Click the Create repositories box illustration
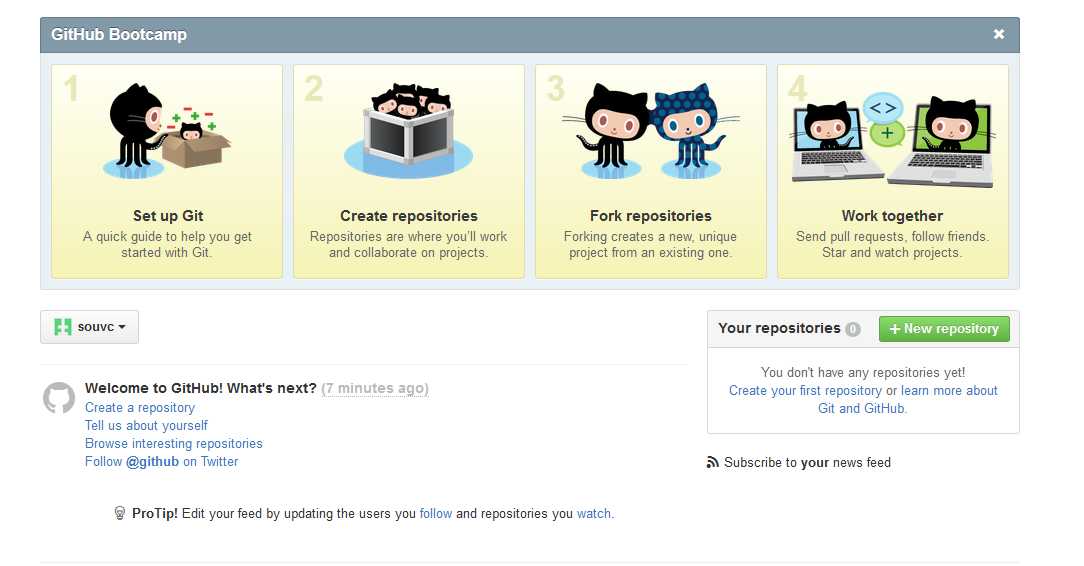 click(x=409, y=131)
